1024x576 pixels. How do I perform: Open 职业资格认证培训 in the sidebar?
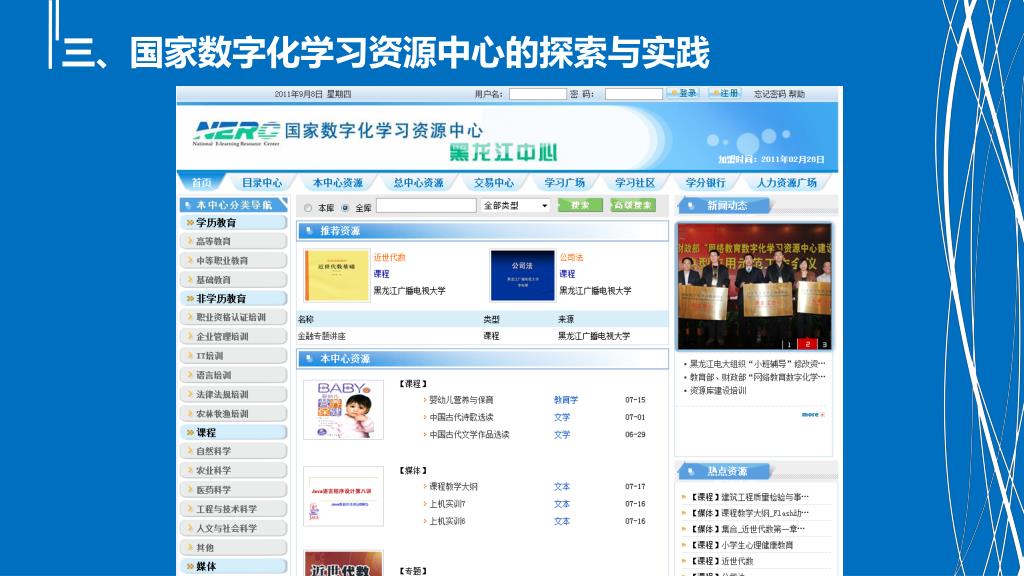(x=234, y=317)
